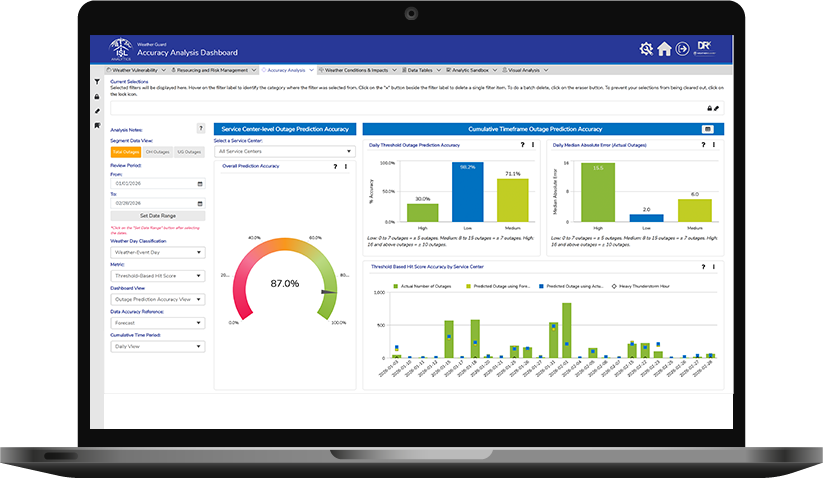Screen dimensions: 823x478
Task: Go to the home icon
Action: 664,49
